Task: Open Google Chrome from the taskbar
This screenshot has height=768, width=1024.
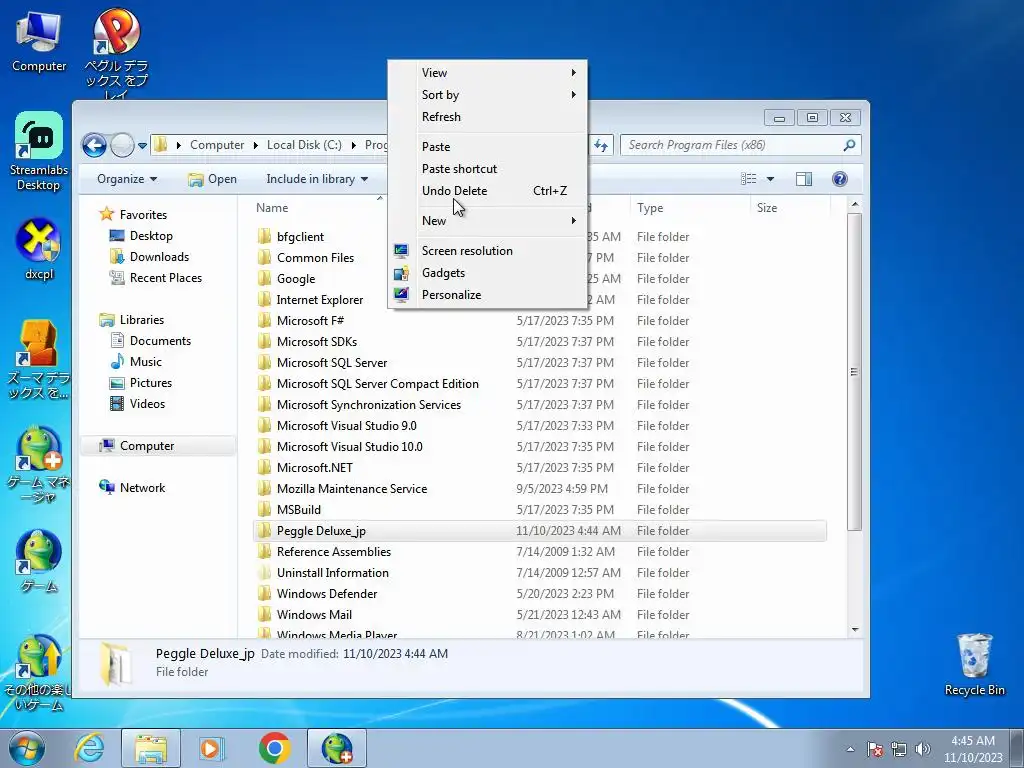Action: point(274,748)
